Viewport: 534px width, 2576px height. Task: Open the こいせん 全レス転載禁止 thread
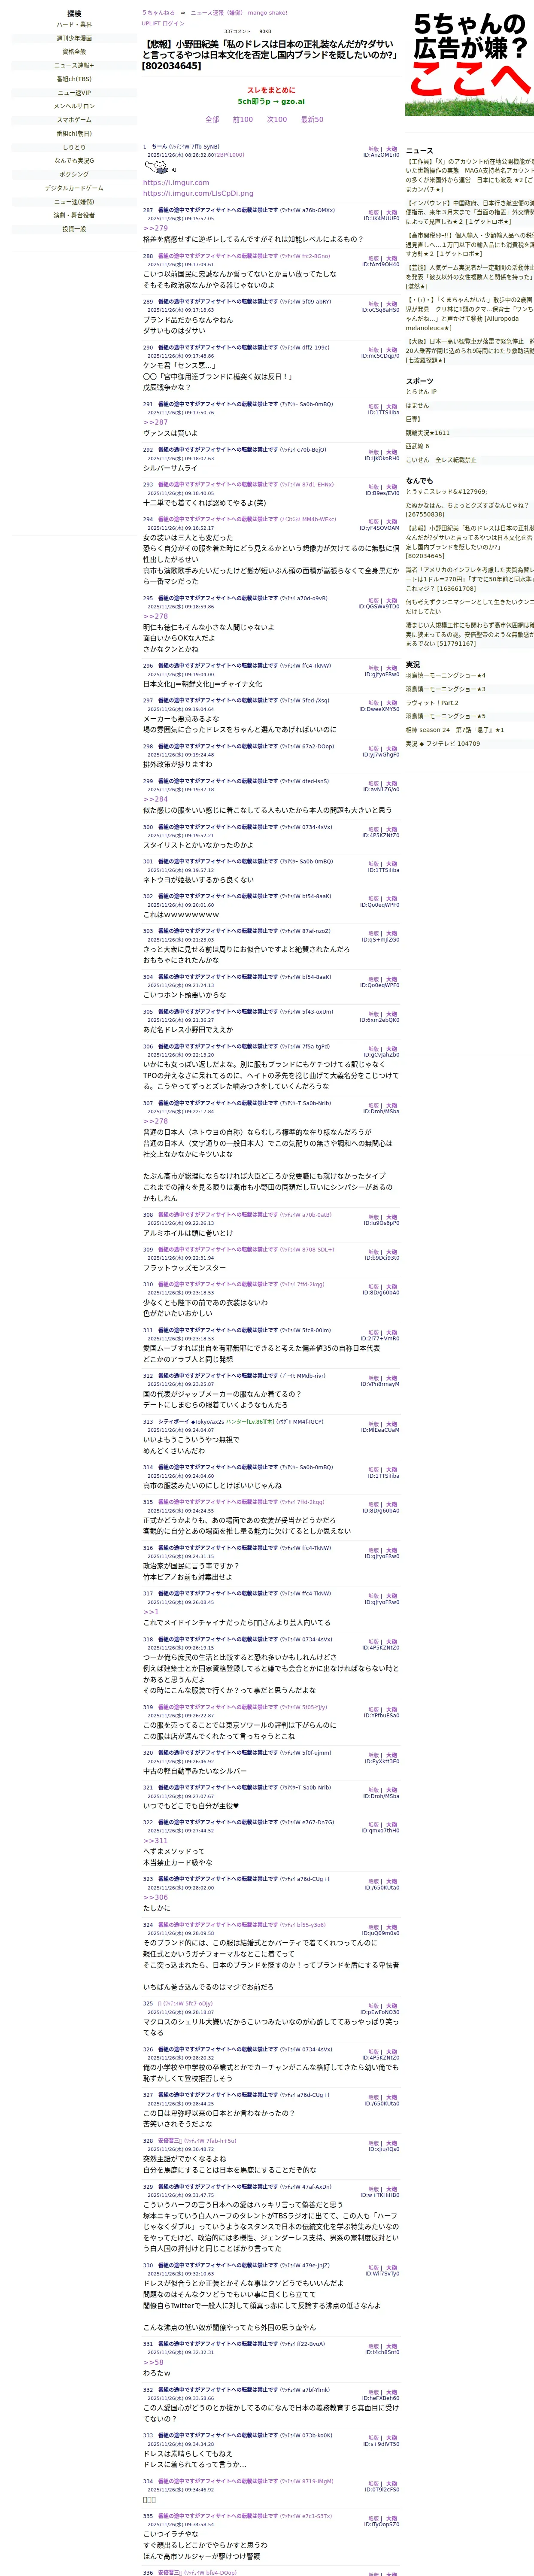441,460
